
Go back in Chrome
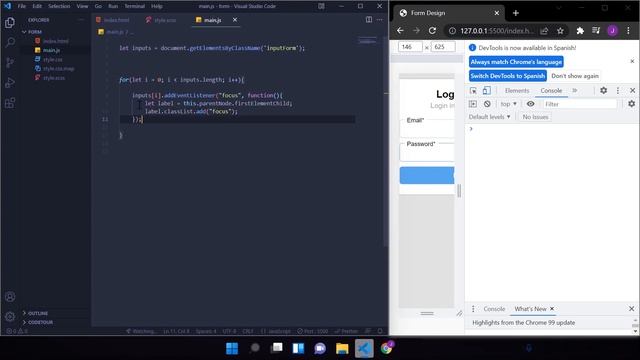pyautogui.click(x=400, y=31)
